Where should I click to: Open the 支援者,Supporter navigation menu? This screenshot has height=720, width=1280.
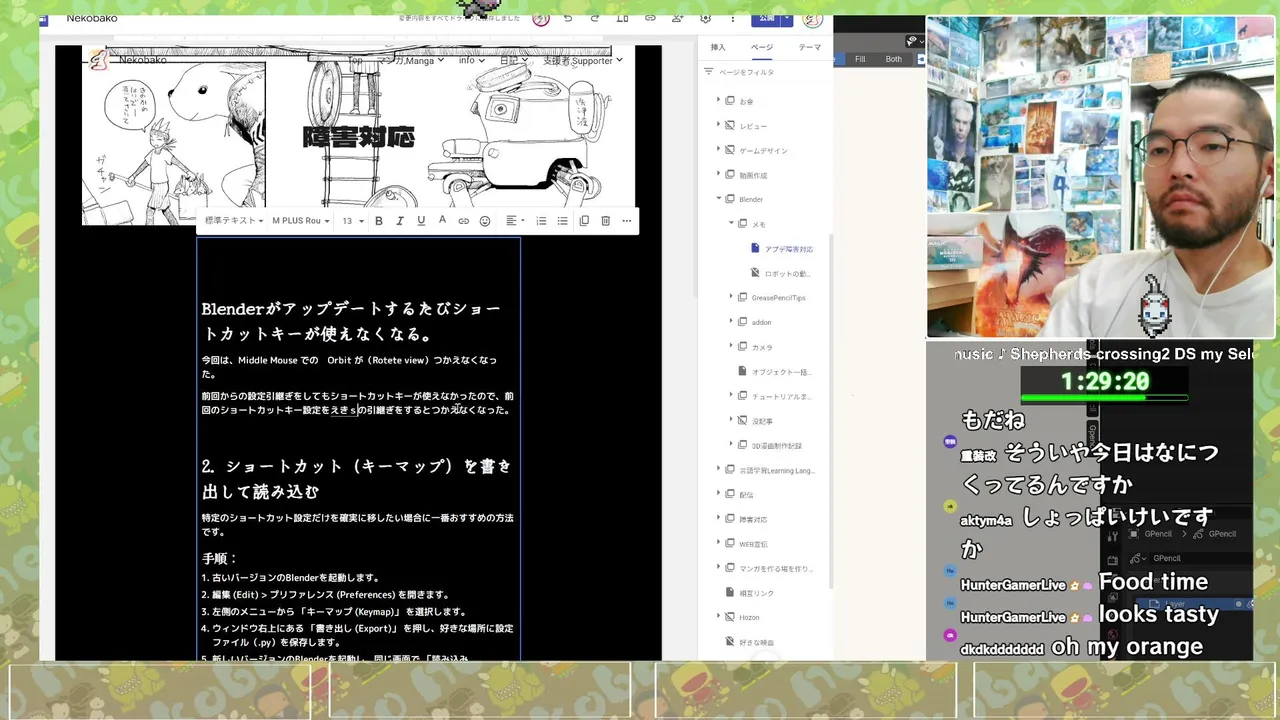(583, 60)
